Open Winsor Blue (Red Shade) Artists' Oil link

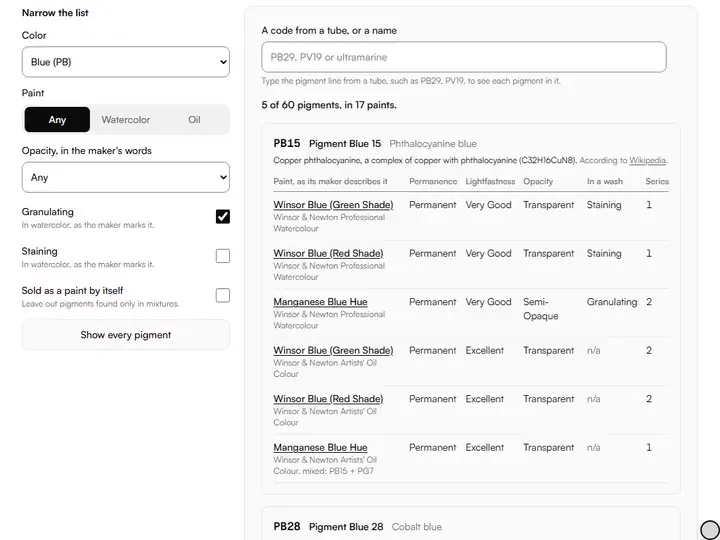coord(328,399)
